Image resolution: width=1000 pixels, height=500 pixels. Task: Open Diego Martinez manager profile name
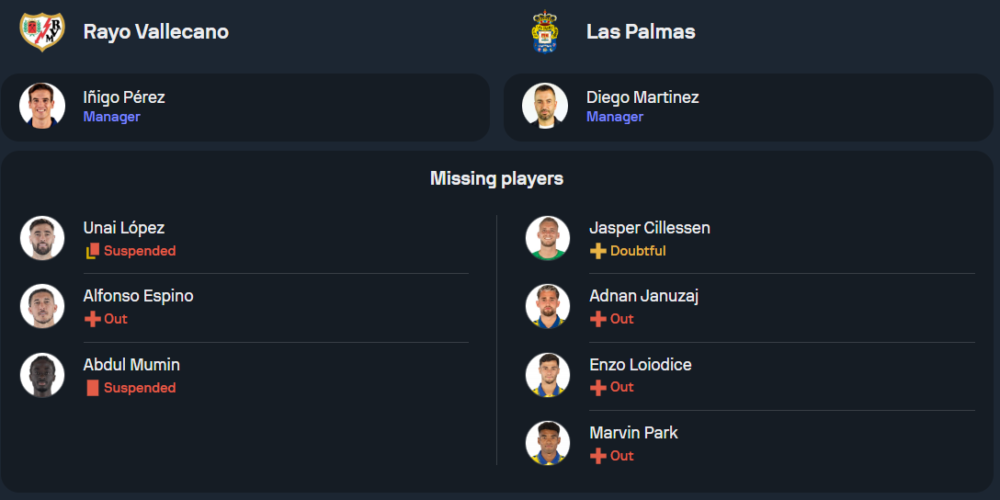(x=642, y=98)
